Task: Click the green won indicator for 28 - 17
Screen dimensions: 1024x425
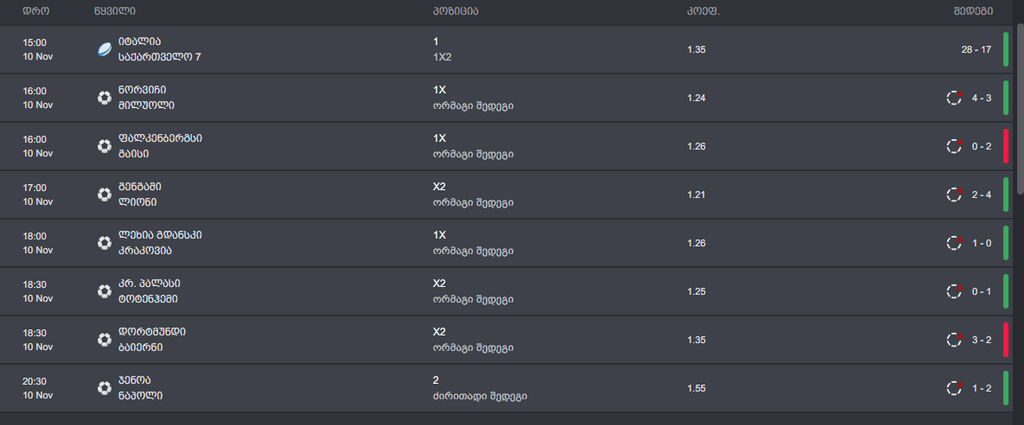Action: (x=1006, y=50)
